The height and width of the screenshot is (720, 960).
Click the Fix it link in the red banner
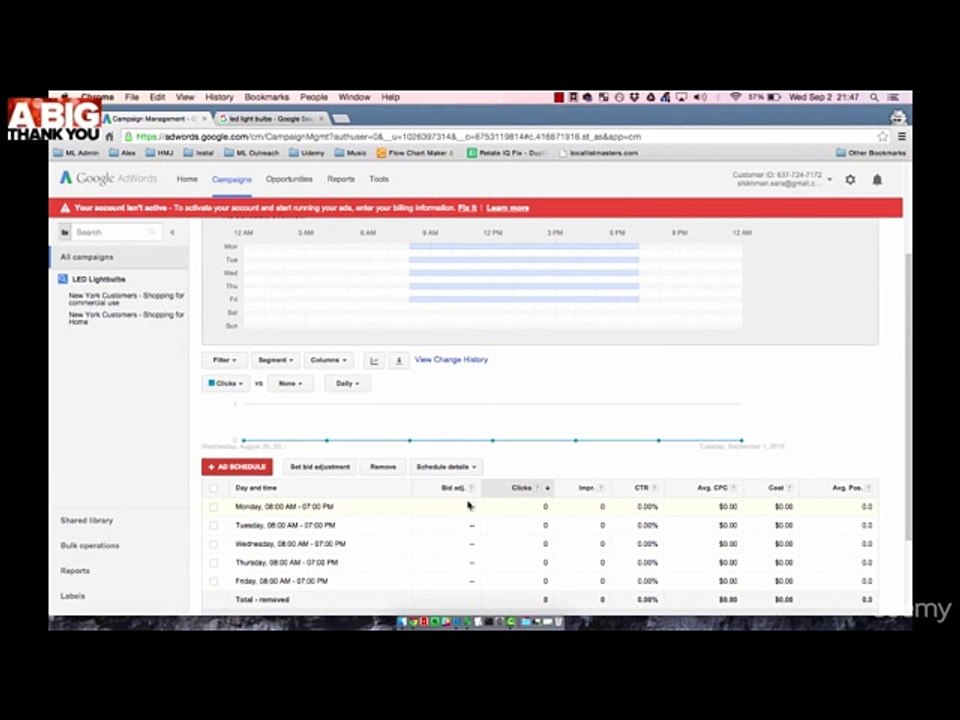[467, 208]
